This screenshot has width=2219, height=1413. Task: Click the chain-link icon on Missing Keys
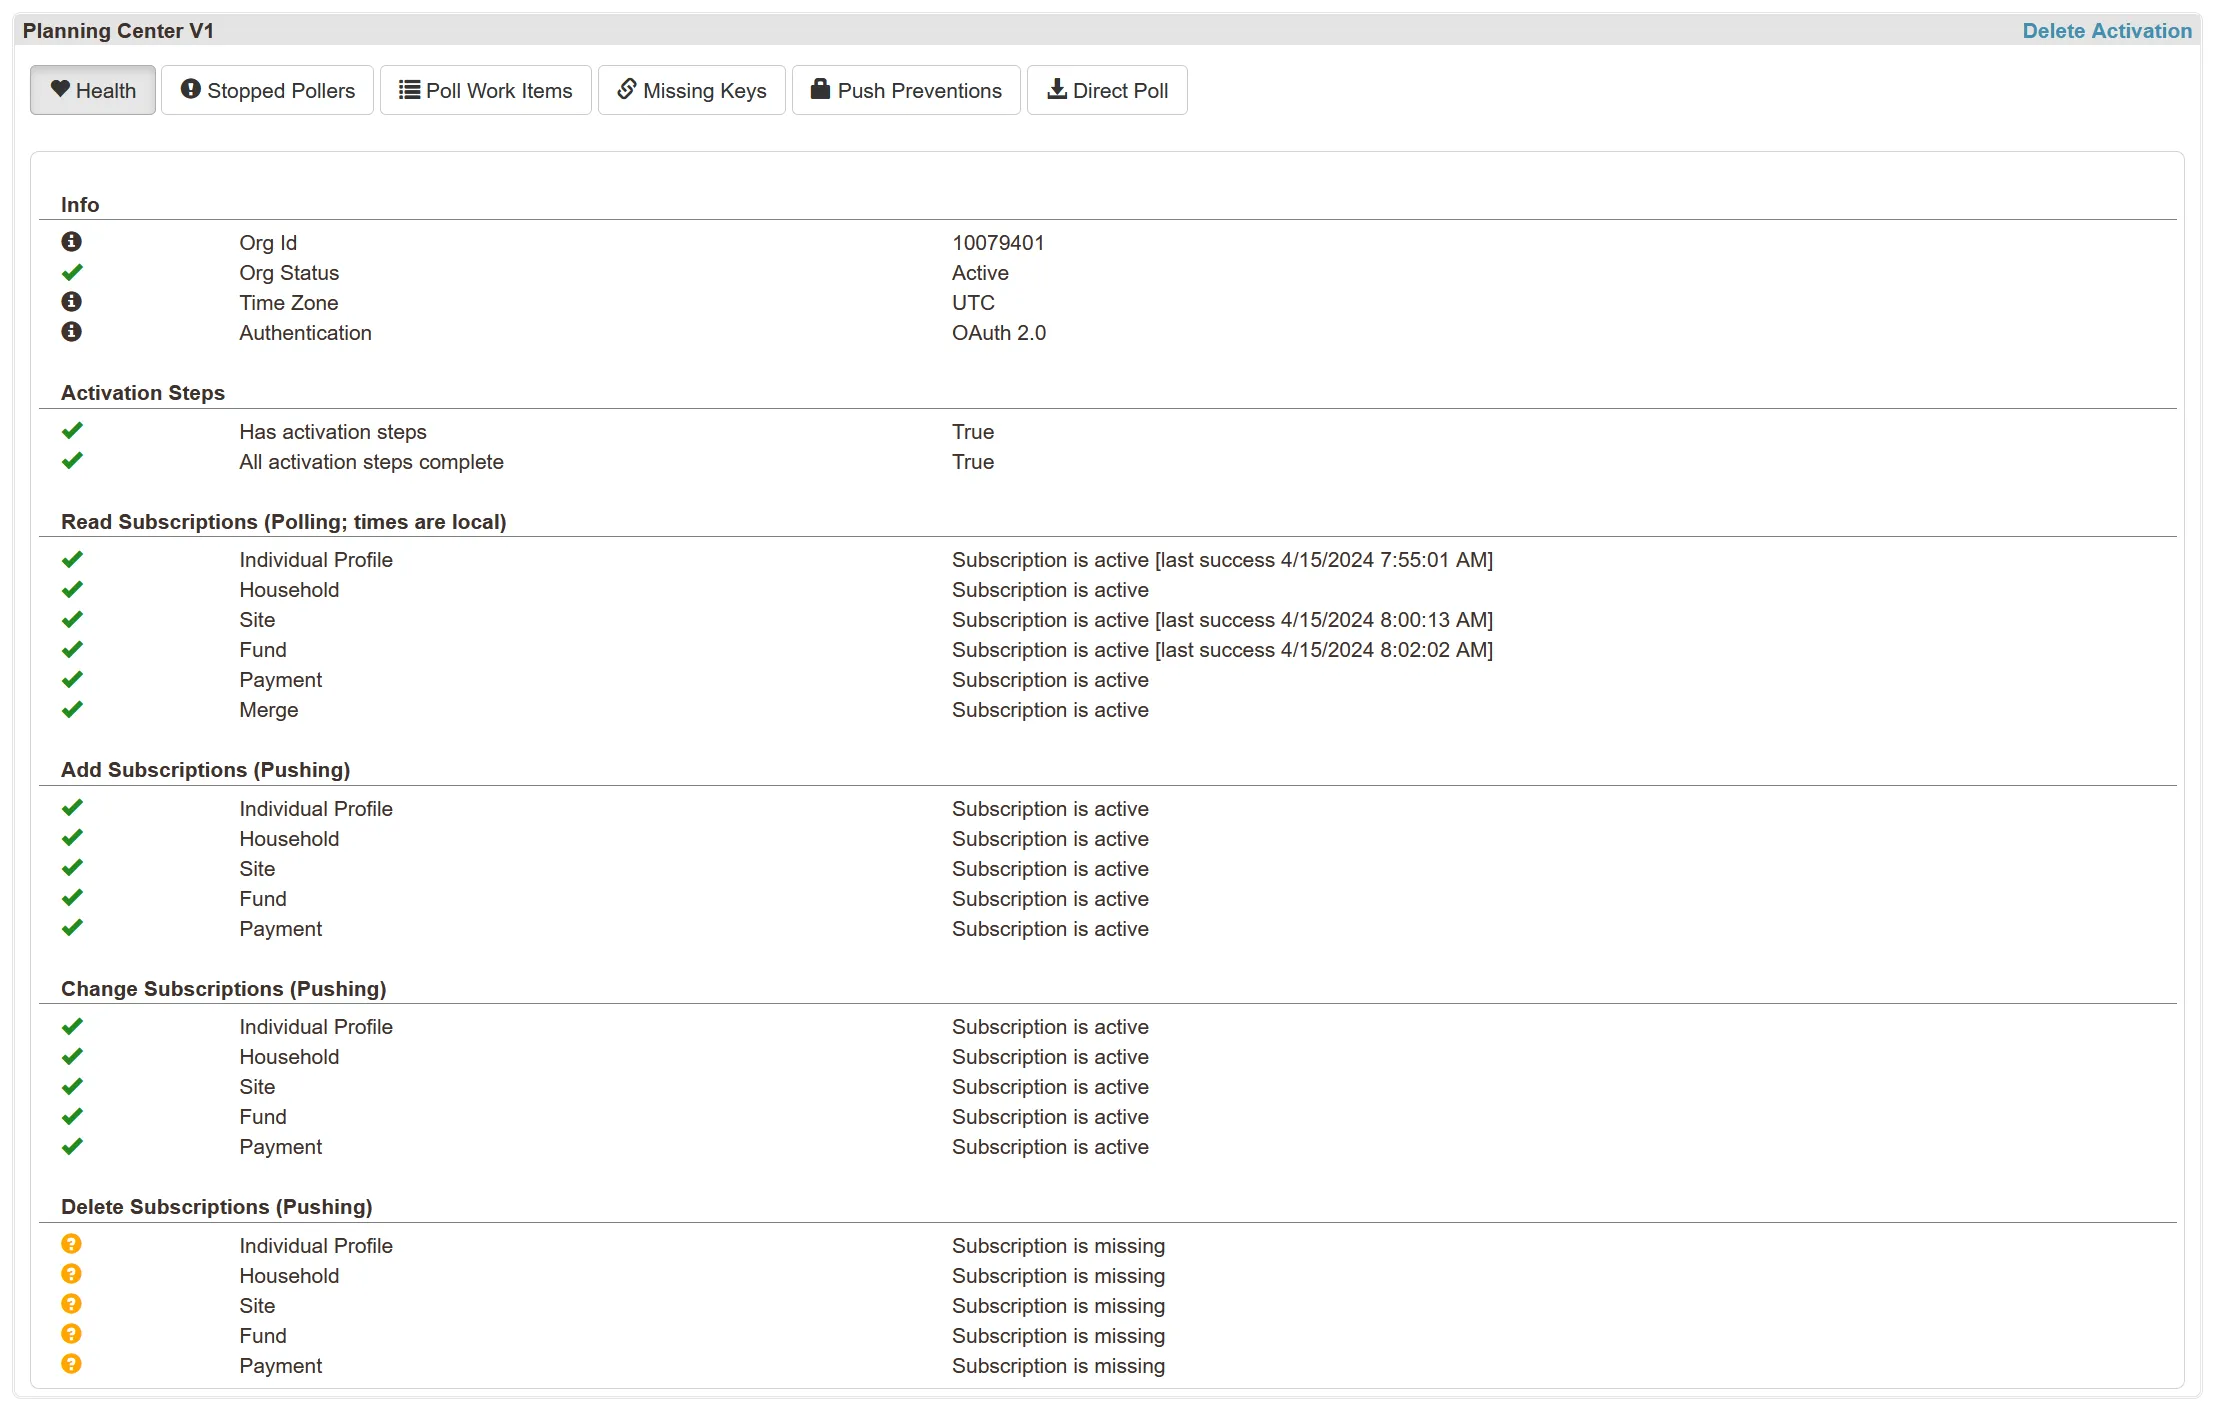coord(627,89)
